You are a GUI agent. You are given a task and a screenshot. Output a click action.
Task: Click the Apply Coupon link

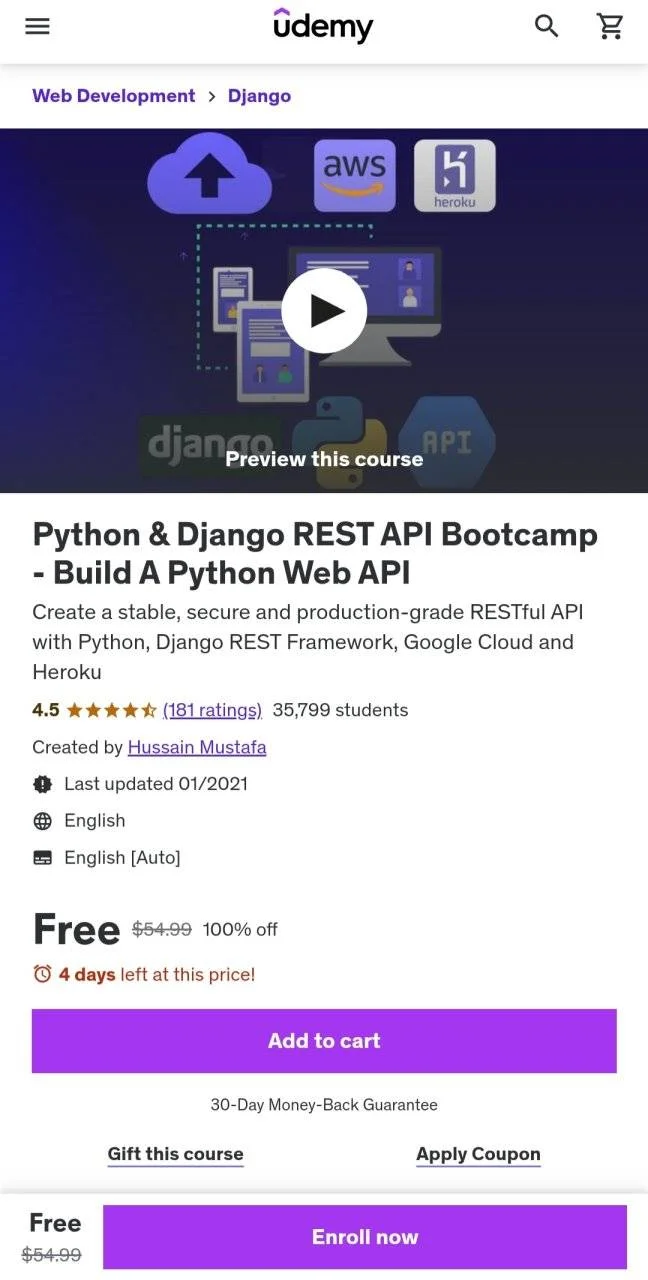pos(478,1154)
